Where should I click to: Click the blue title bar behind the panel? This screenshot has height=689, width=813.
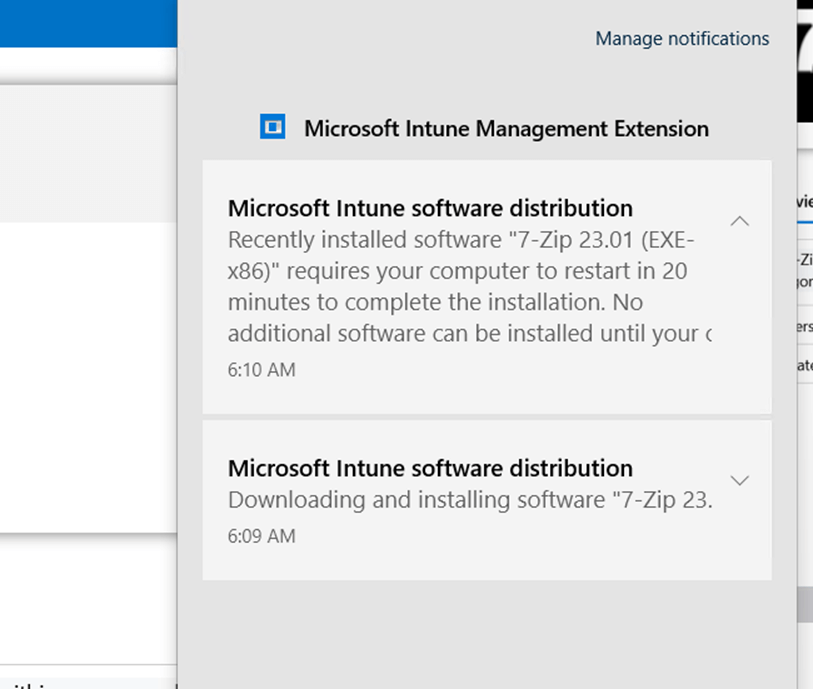[x=88, y=23]
